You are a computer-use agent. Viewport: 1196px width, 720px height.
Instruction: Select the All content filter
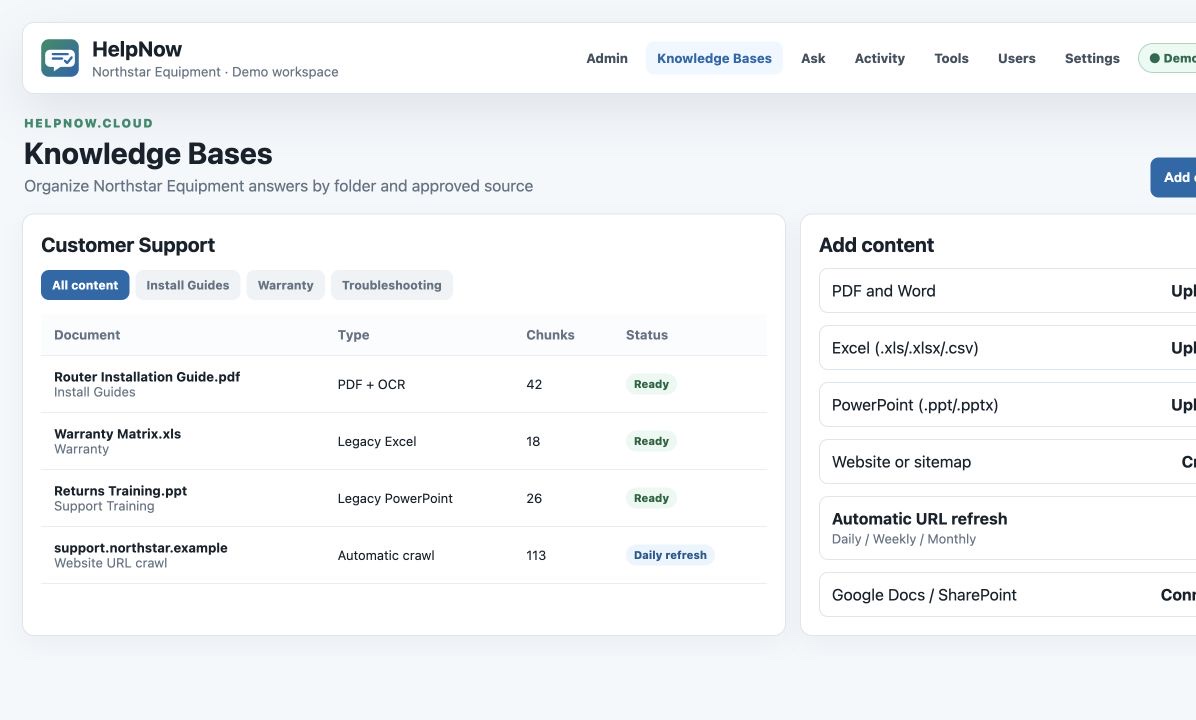[x=85, y=285]
